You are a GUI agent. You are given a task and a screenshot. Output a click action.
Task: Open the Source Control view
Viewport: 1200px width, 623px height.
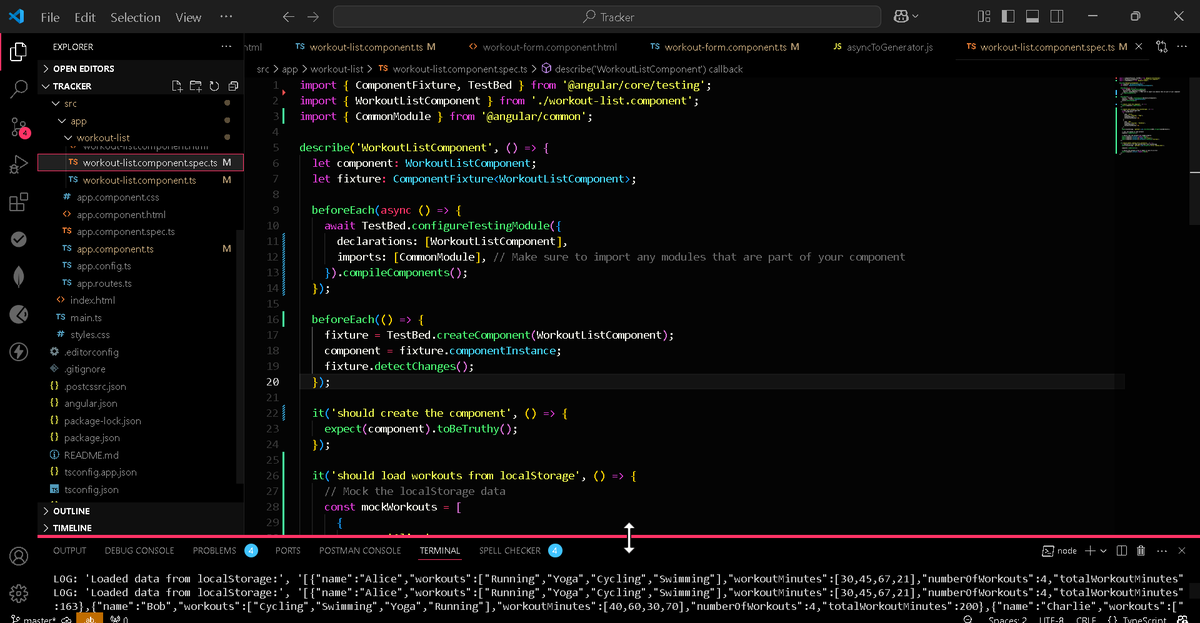(x=19, y=127)
